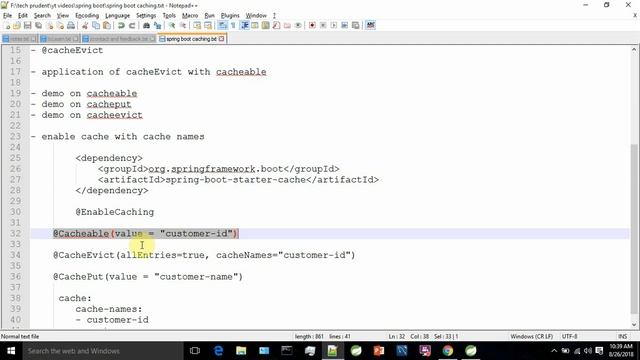Click the UTF-8 encoding status entry

point(569,336)
